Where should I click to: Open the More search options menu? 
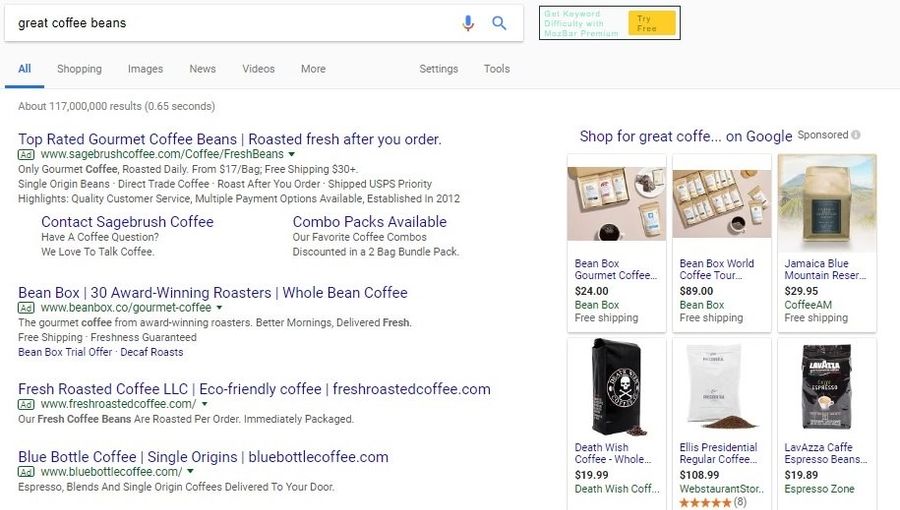click(313, 69)
